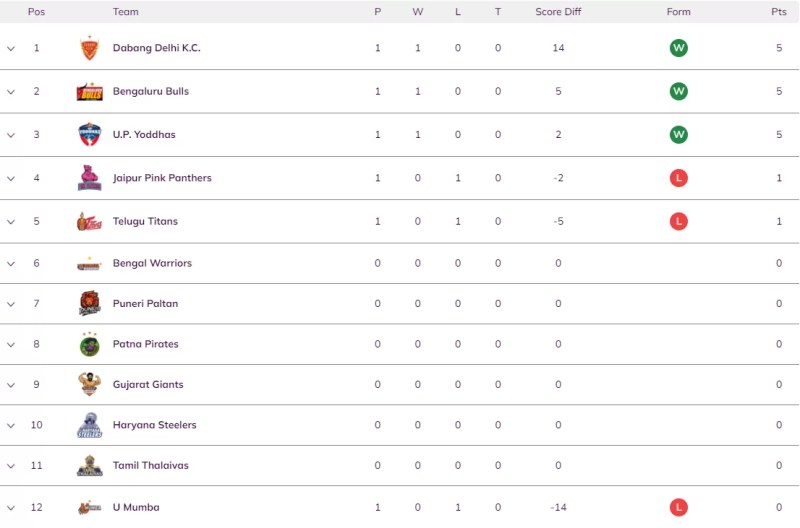
Task: Expand the U Mumba row chevron
Action: point(11,508)
